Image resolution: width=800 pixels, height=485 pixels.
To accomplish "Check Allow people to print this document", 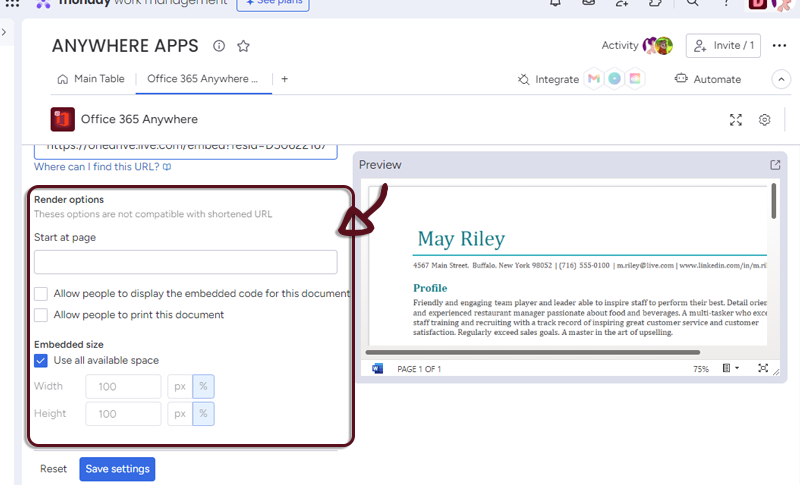I will tap(41, 315).
